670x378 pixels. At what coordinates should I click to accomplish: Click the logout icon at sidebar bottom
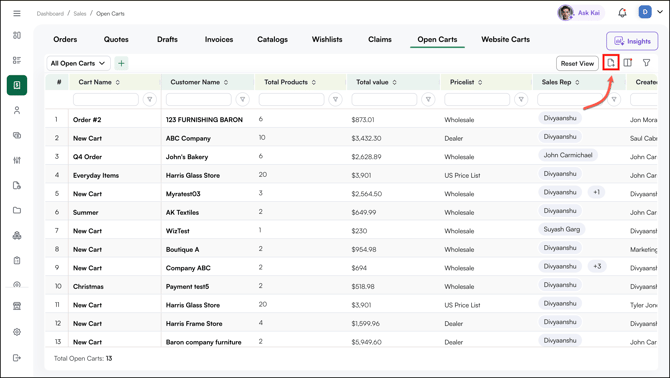[17, 357]
